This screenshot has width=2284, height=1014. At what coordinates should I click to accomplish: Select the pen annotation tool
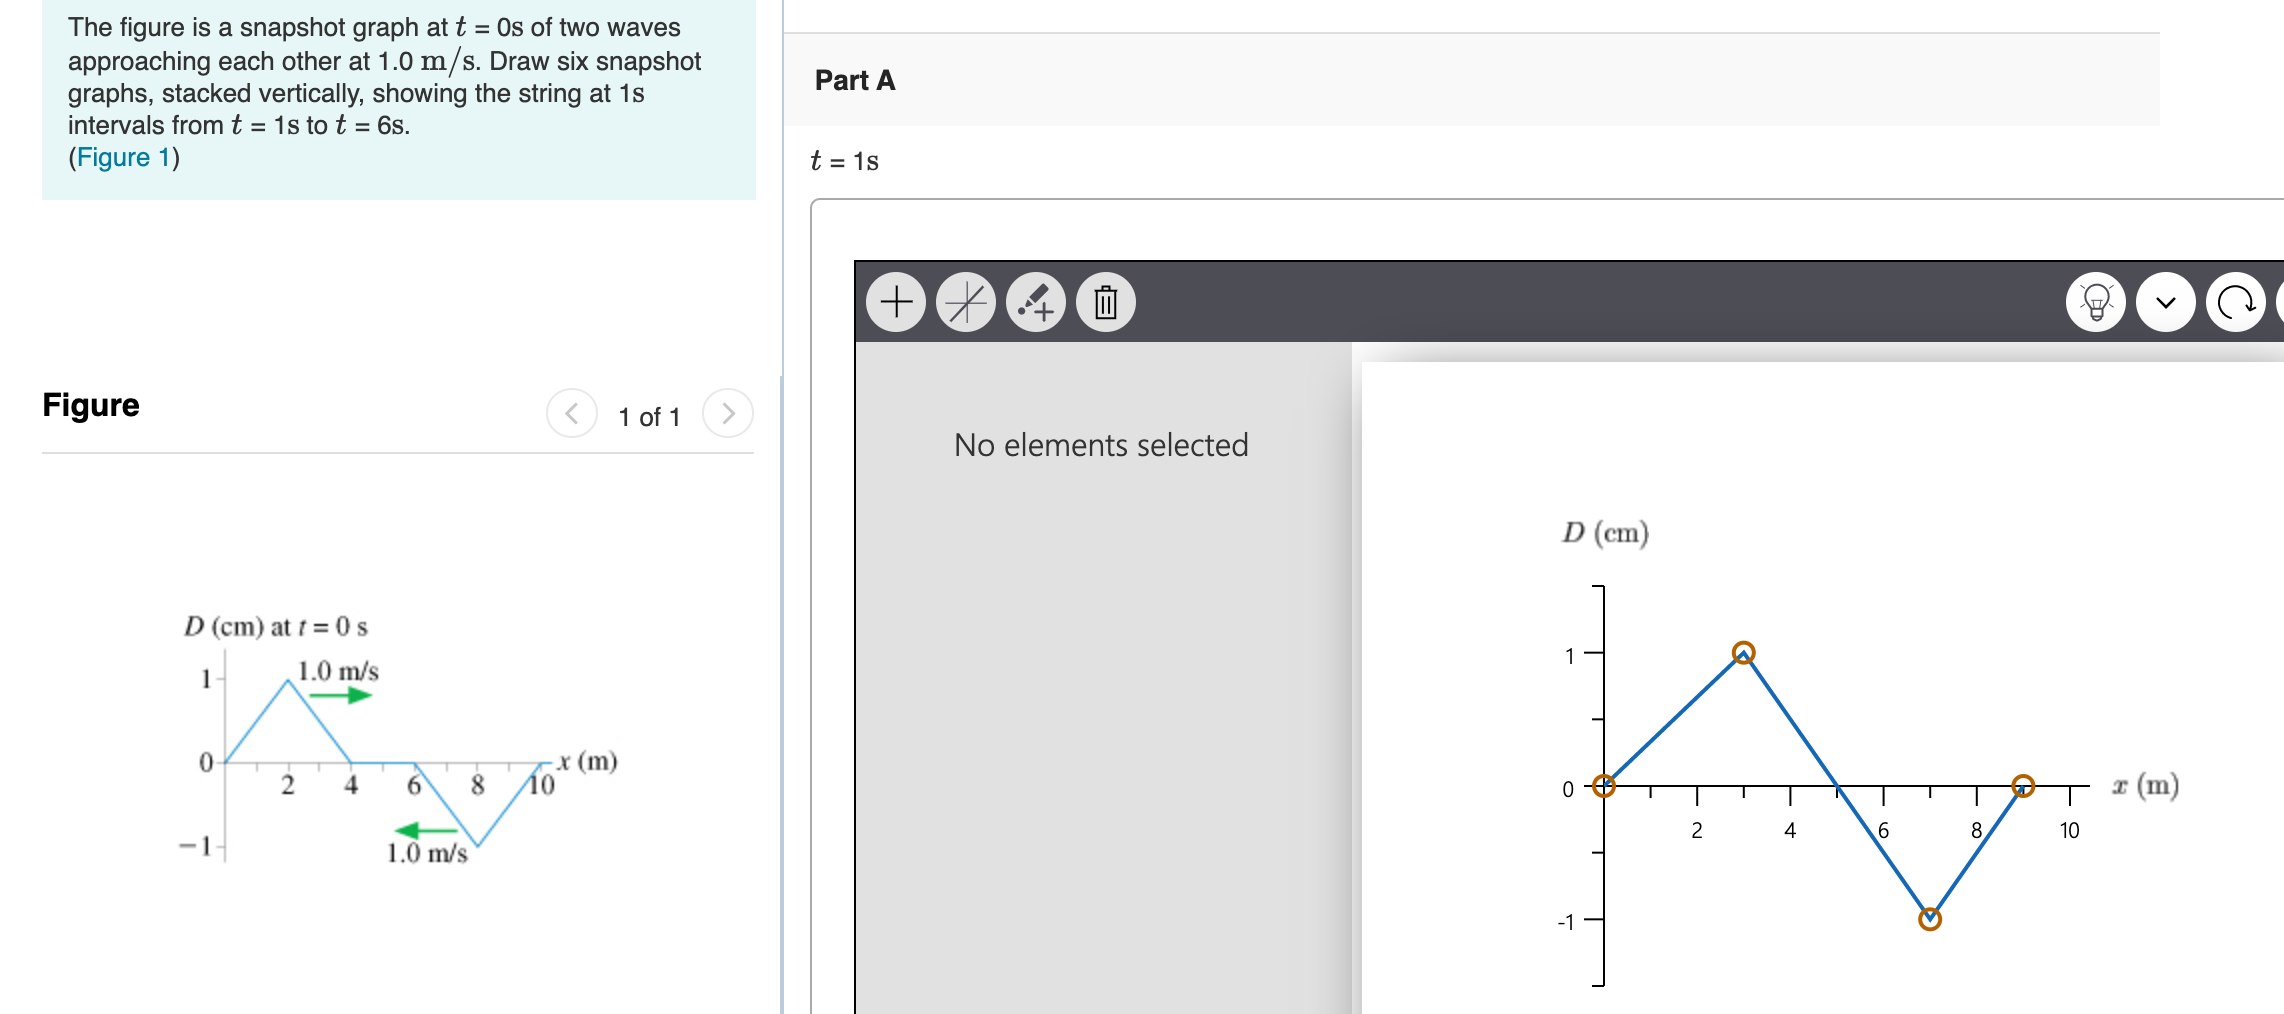tap(1035, 300)
